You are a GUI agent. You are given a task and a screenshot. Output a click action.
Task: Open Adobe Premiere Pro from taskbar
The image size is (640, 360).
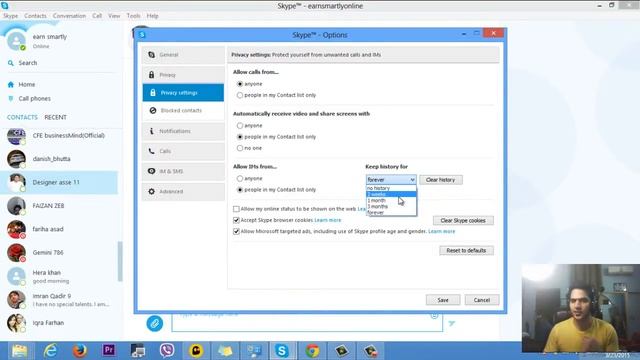click(109, 351)
